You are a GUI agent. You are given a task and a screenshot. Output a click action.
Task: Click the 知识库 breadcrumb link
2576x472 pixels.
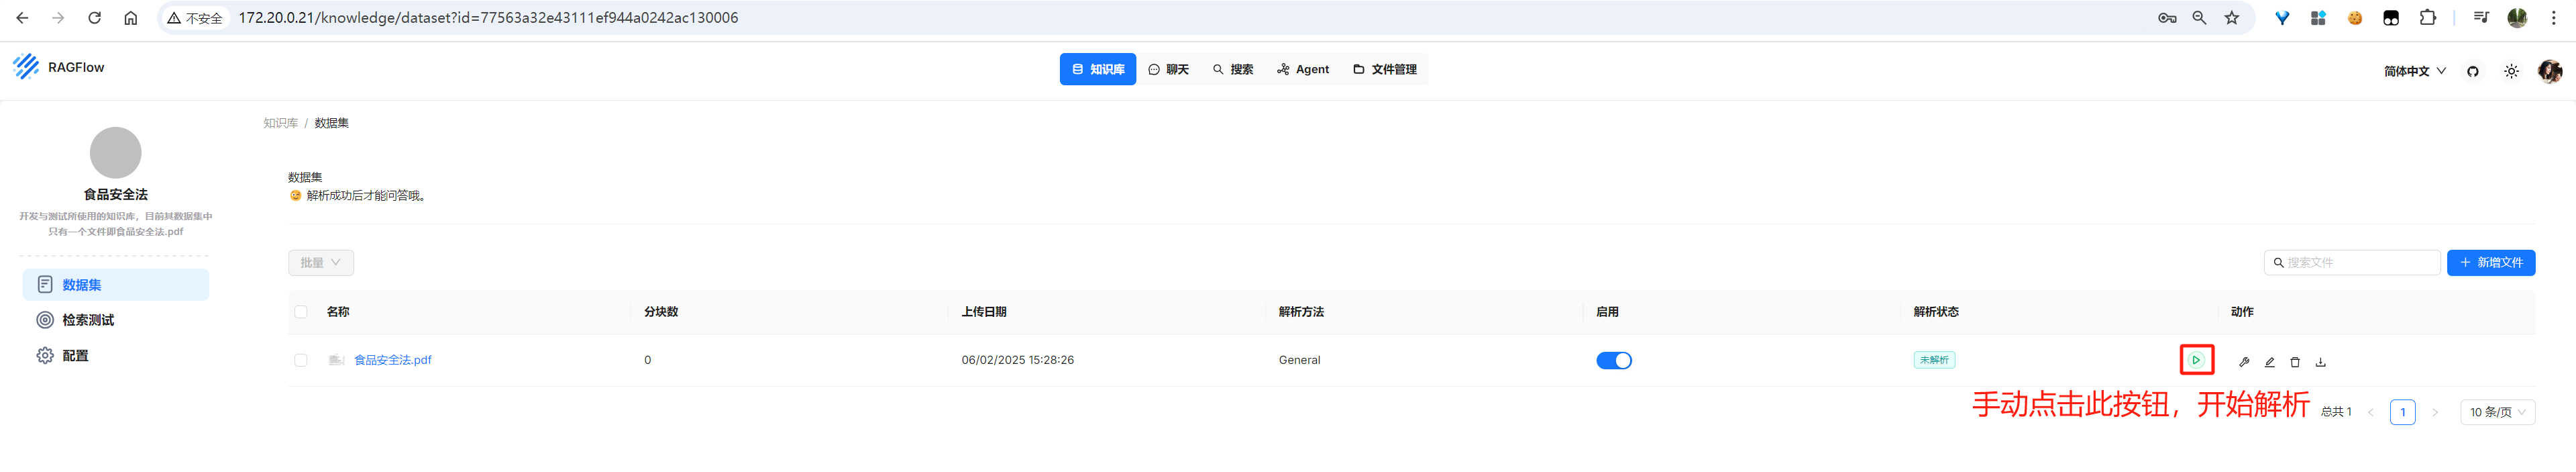tap(280, 123)
